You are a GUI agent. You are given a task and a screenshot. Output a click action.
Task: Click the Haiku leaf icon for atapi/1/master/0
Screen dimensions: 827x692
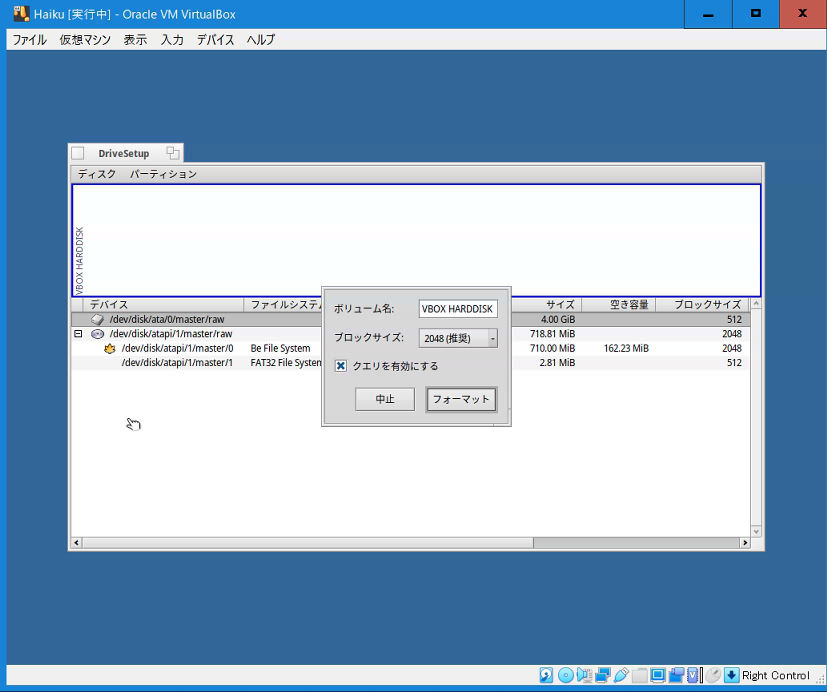[110, 349]
